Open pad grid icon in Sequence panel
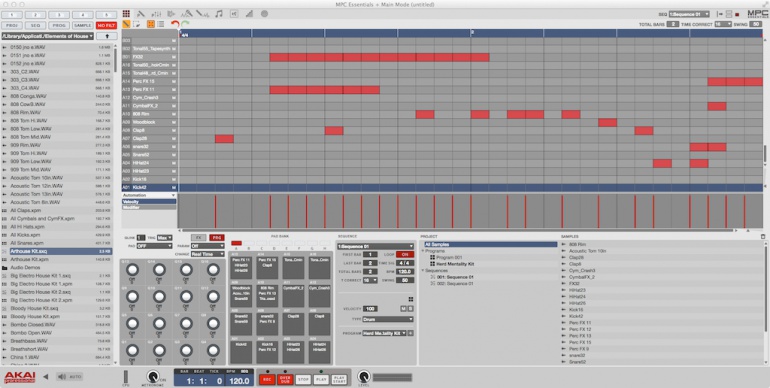The image size is (770, 388). (x=411, y=299)
